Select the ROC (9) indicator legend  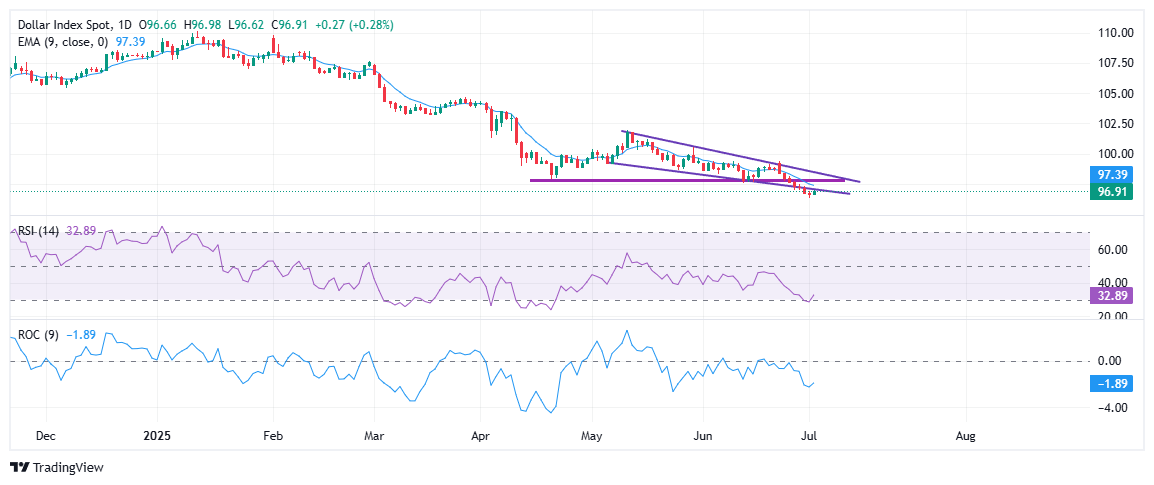[x=38, y=336]
